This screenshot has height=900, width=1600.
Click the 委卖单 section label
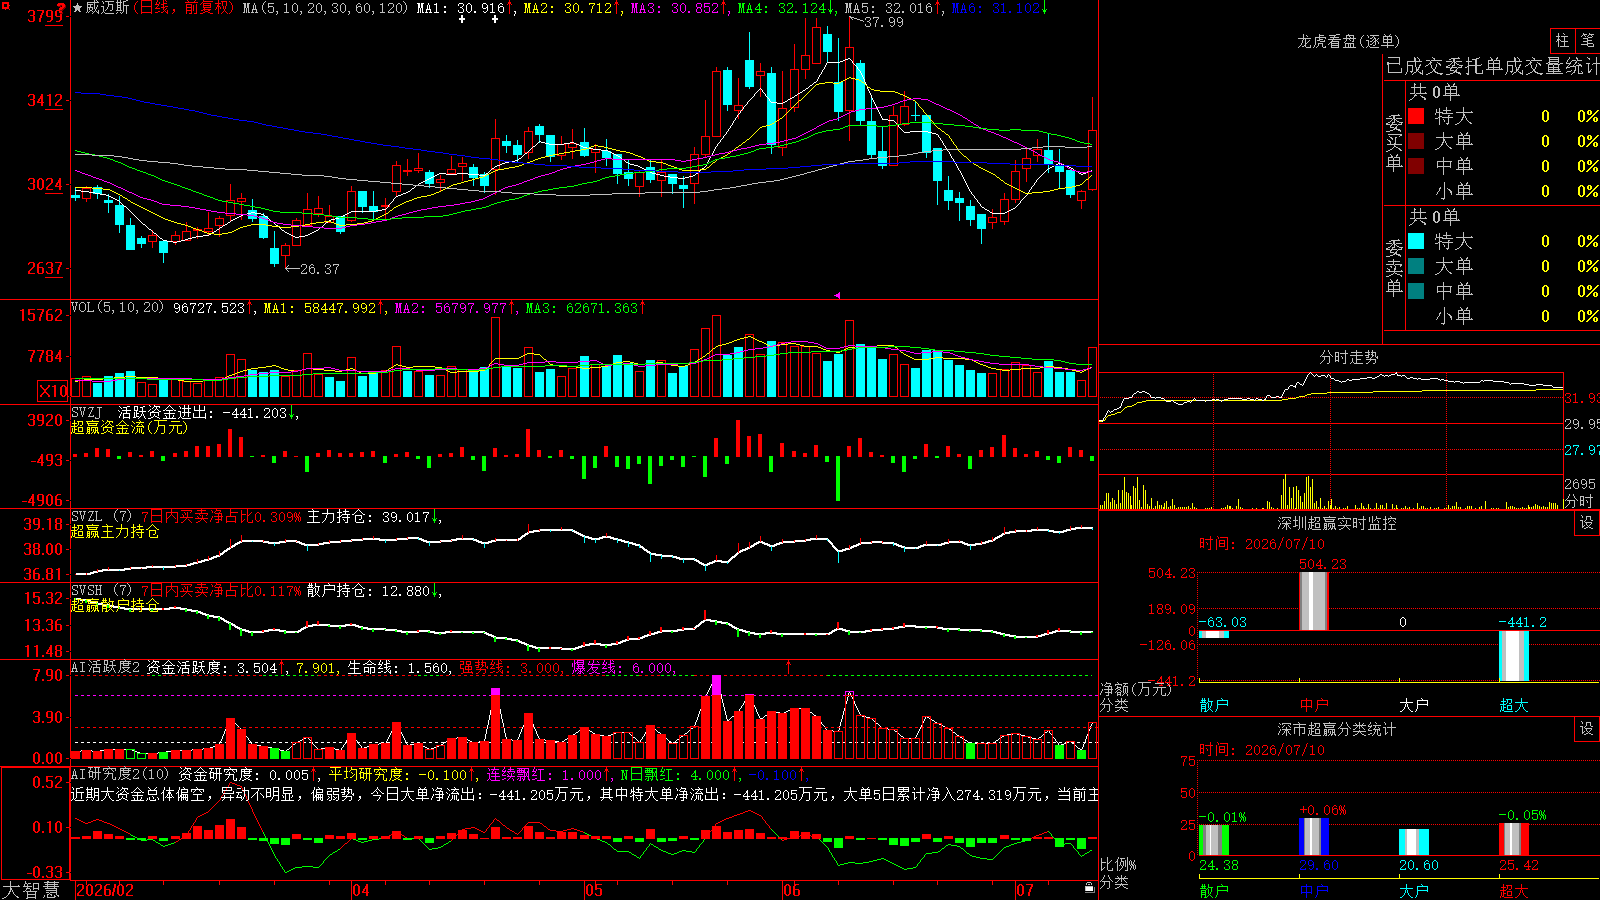click(x=1394, y=267)
